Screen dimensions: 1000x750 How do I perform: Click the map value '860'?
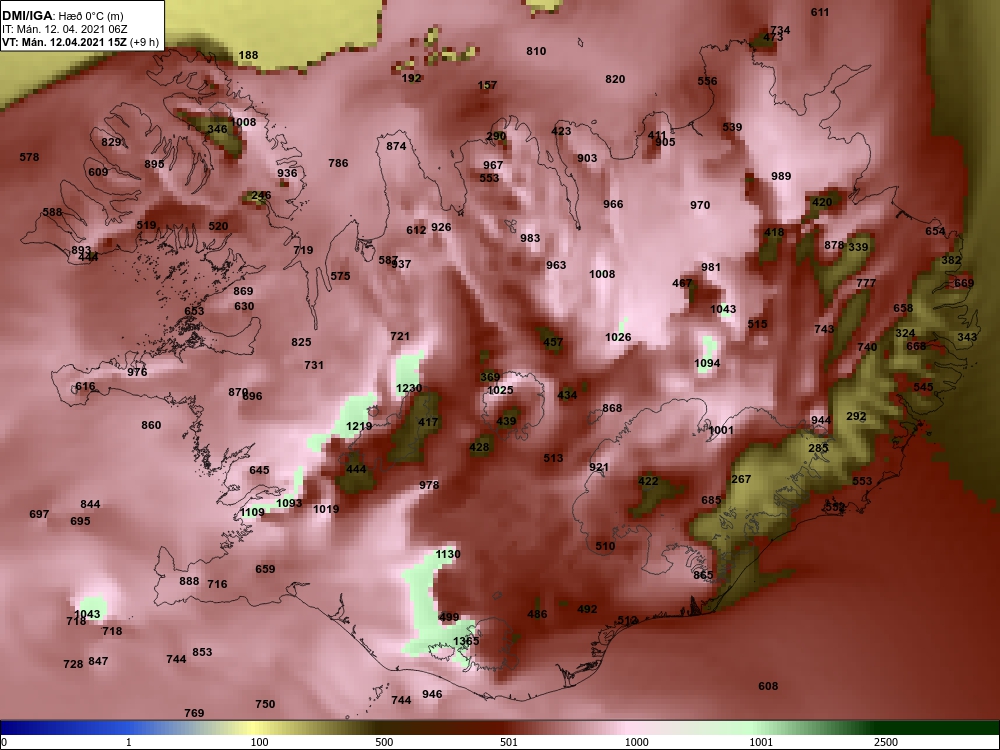(151, 425)
